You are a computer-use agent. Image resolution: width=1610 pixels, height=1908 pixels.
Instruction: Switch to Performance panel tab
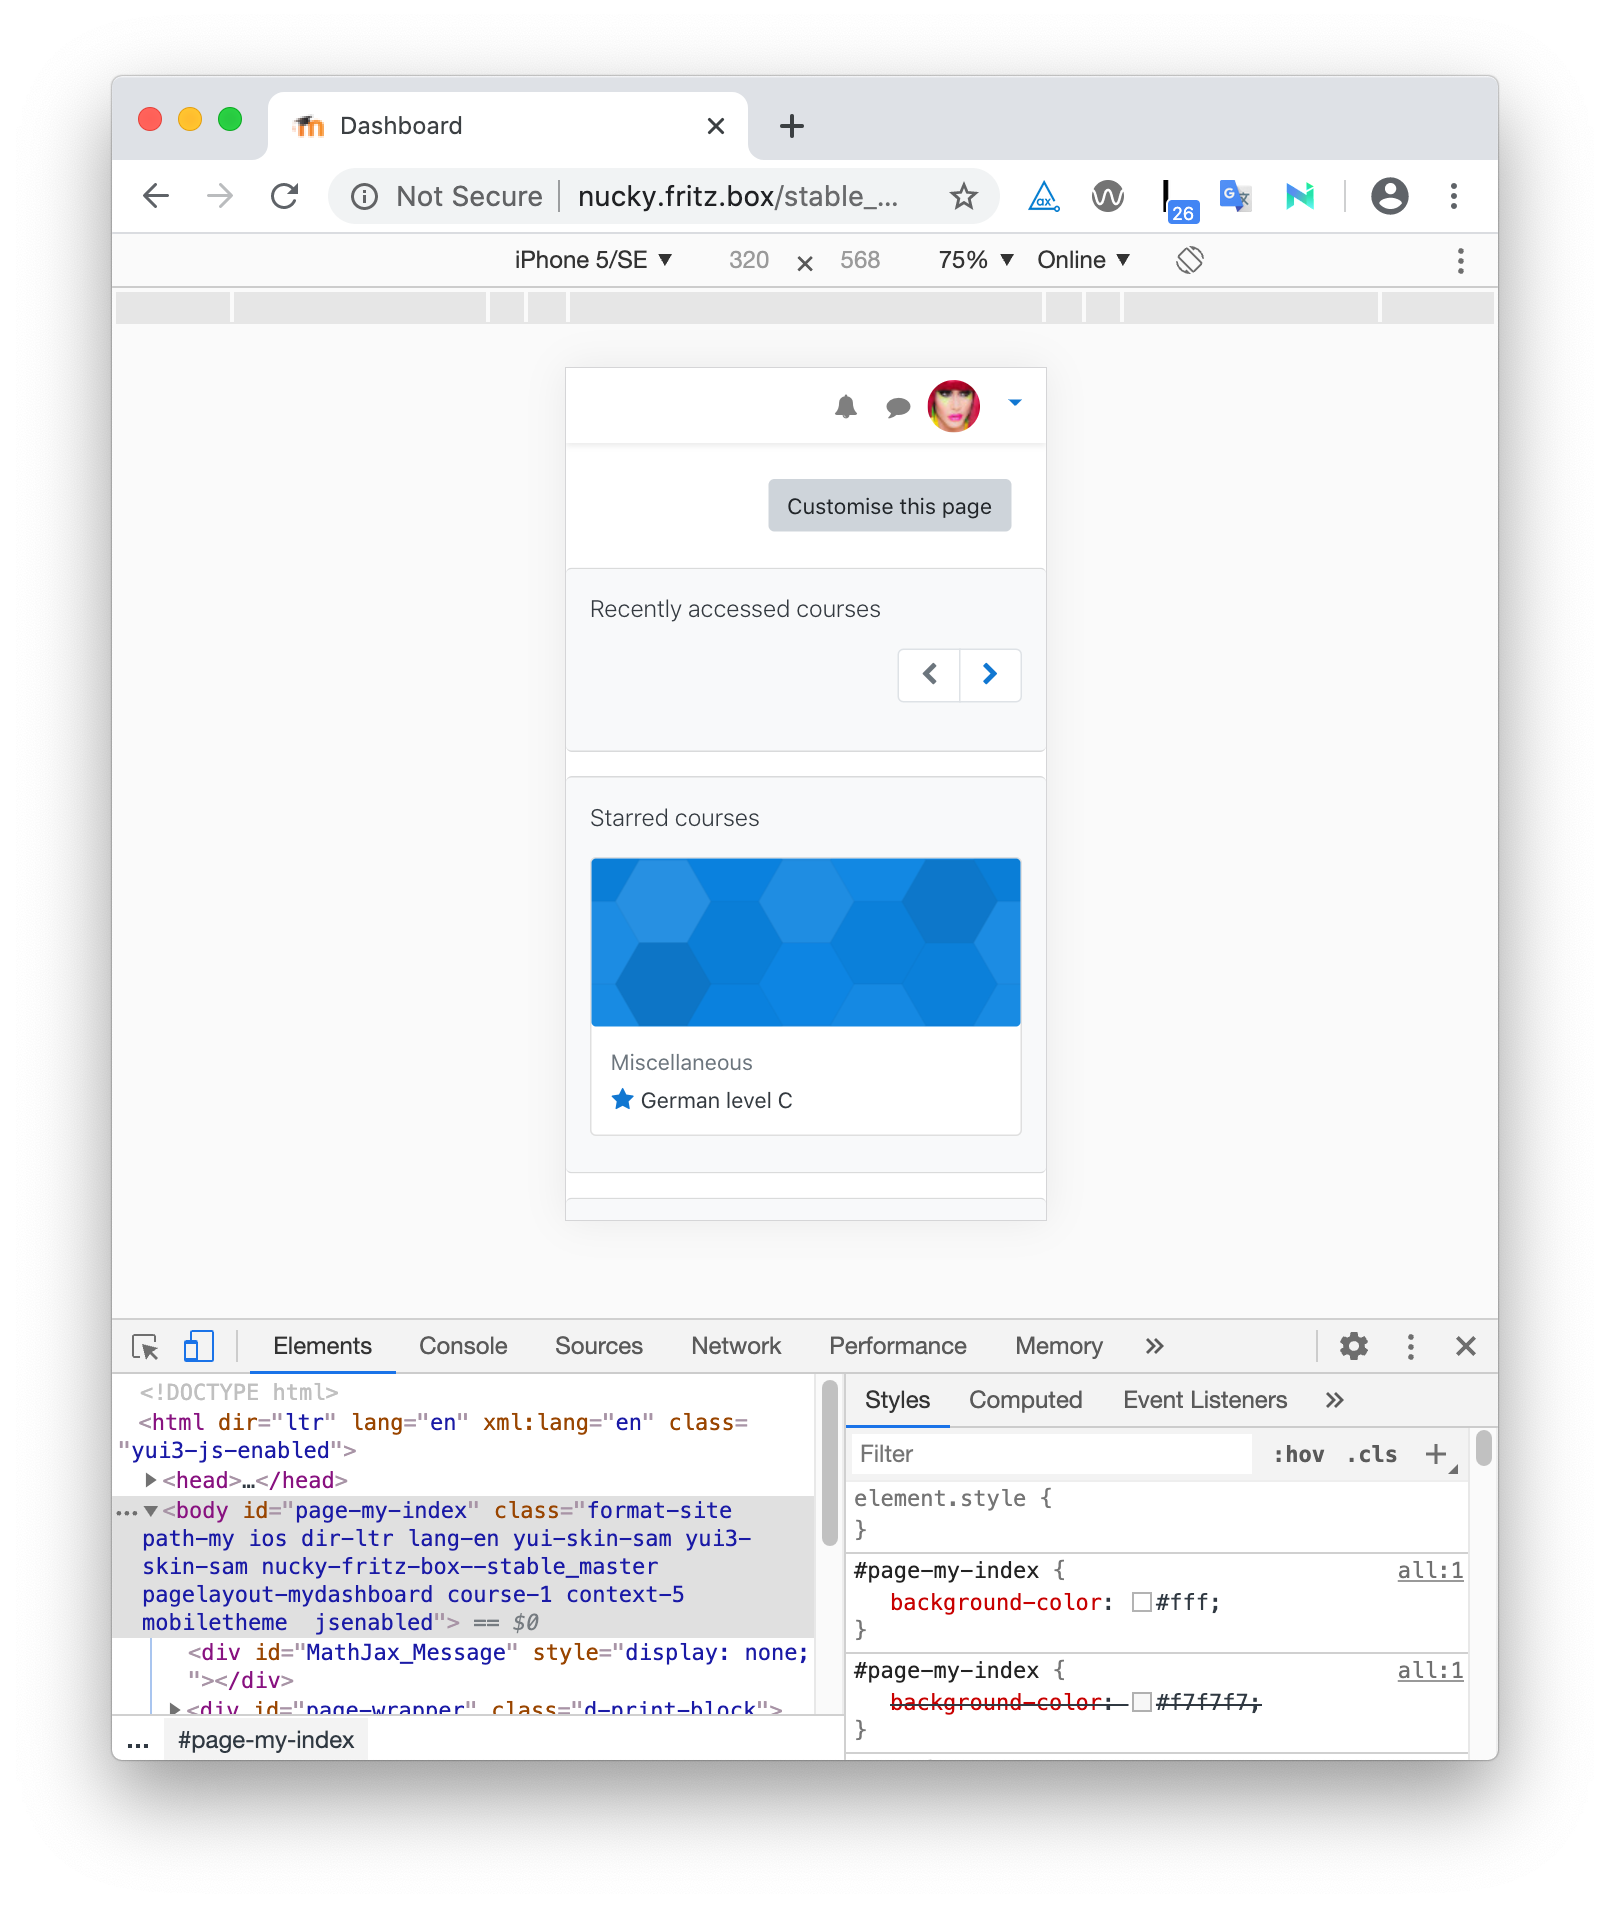coord(898,1346)
